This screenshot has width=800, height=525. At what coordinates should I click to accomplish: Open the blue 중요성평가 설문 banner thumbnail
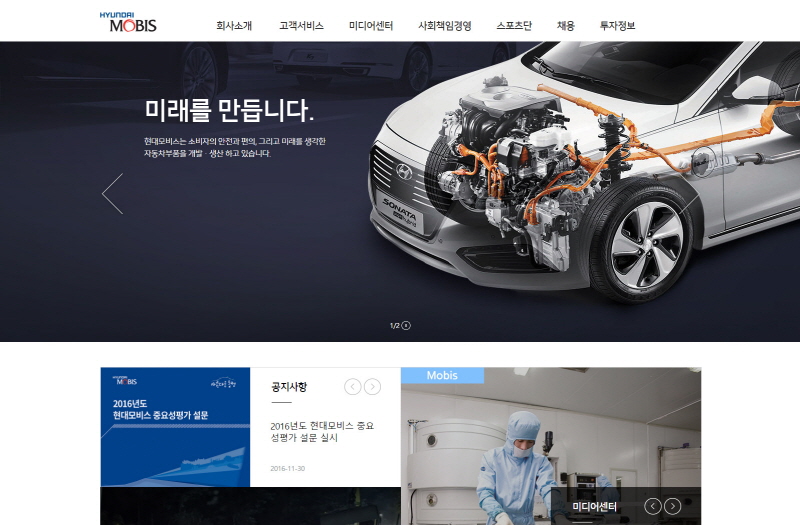pyautogui.click(x=175, y=427)
